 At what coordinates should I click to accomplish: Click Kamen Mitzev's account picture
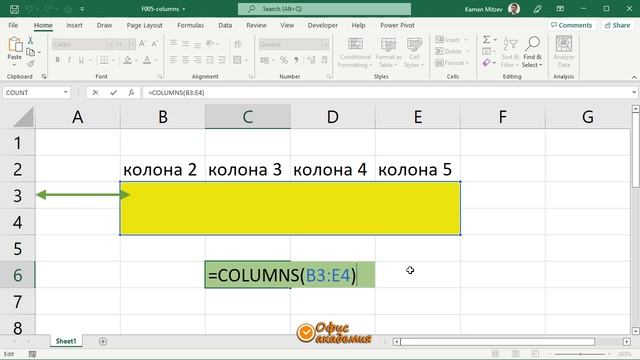coord(514,9)
